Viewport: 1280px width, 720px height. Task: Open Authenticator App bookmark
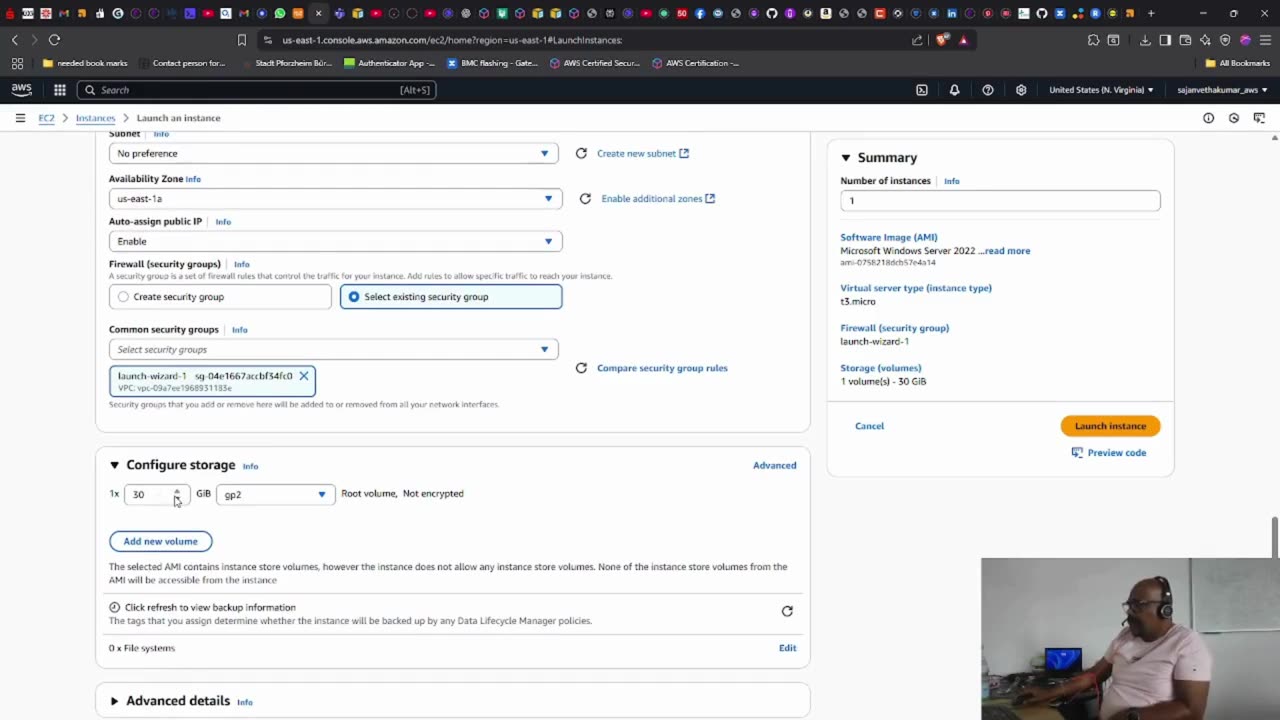389,63
